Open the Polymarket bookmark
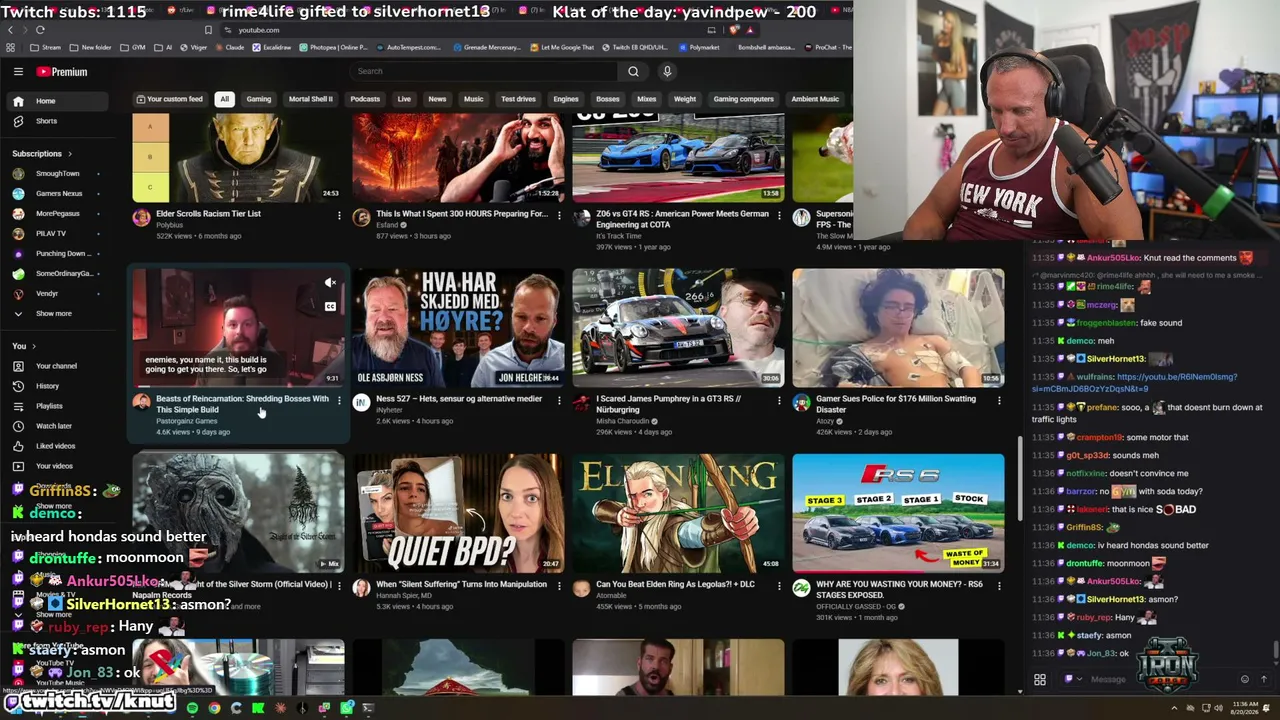The height and width of the screenshot is (720, 1280). [x=700, y=47]
